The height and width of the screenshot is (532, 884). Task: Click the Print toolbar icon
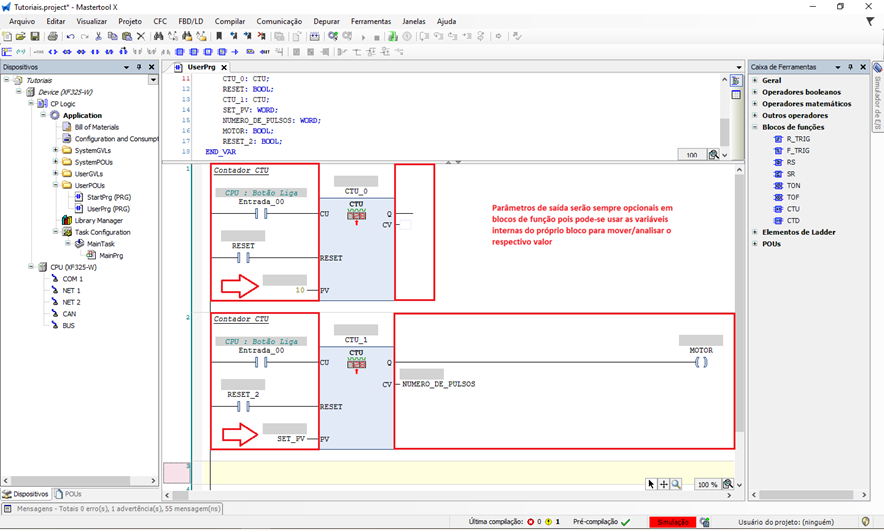coord(52,36)
